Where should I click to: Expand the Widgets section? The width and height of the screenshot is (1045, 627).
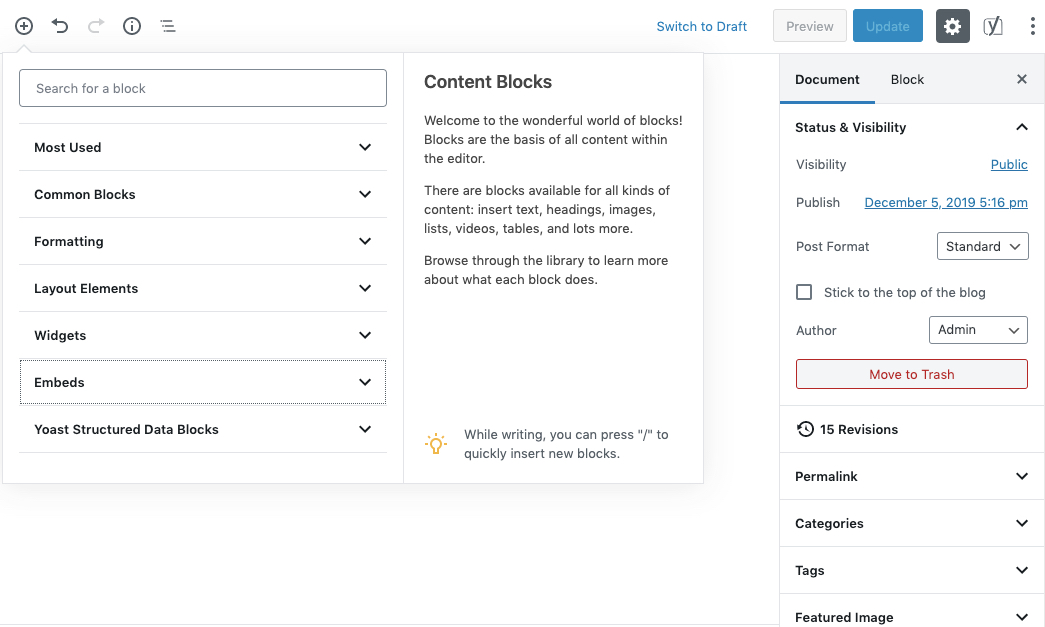pos(203,335)
